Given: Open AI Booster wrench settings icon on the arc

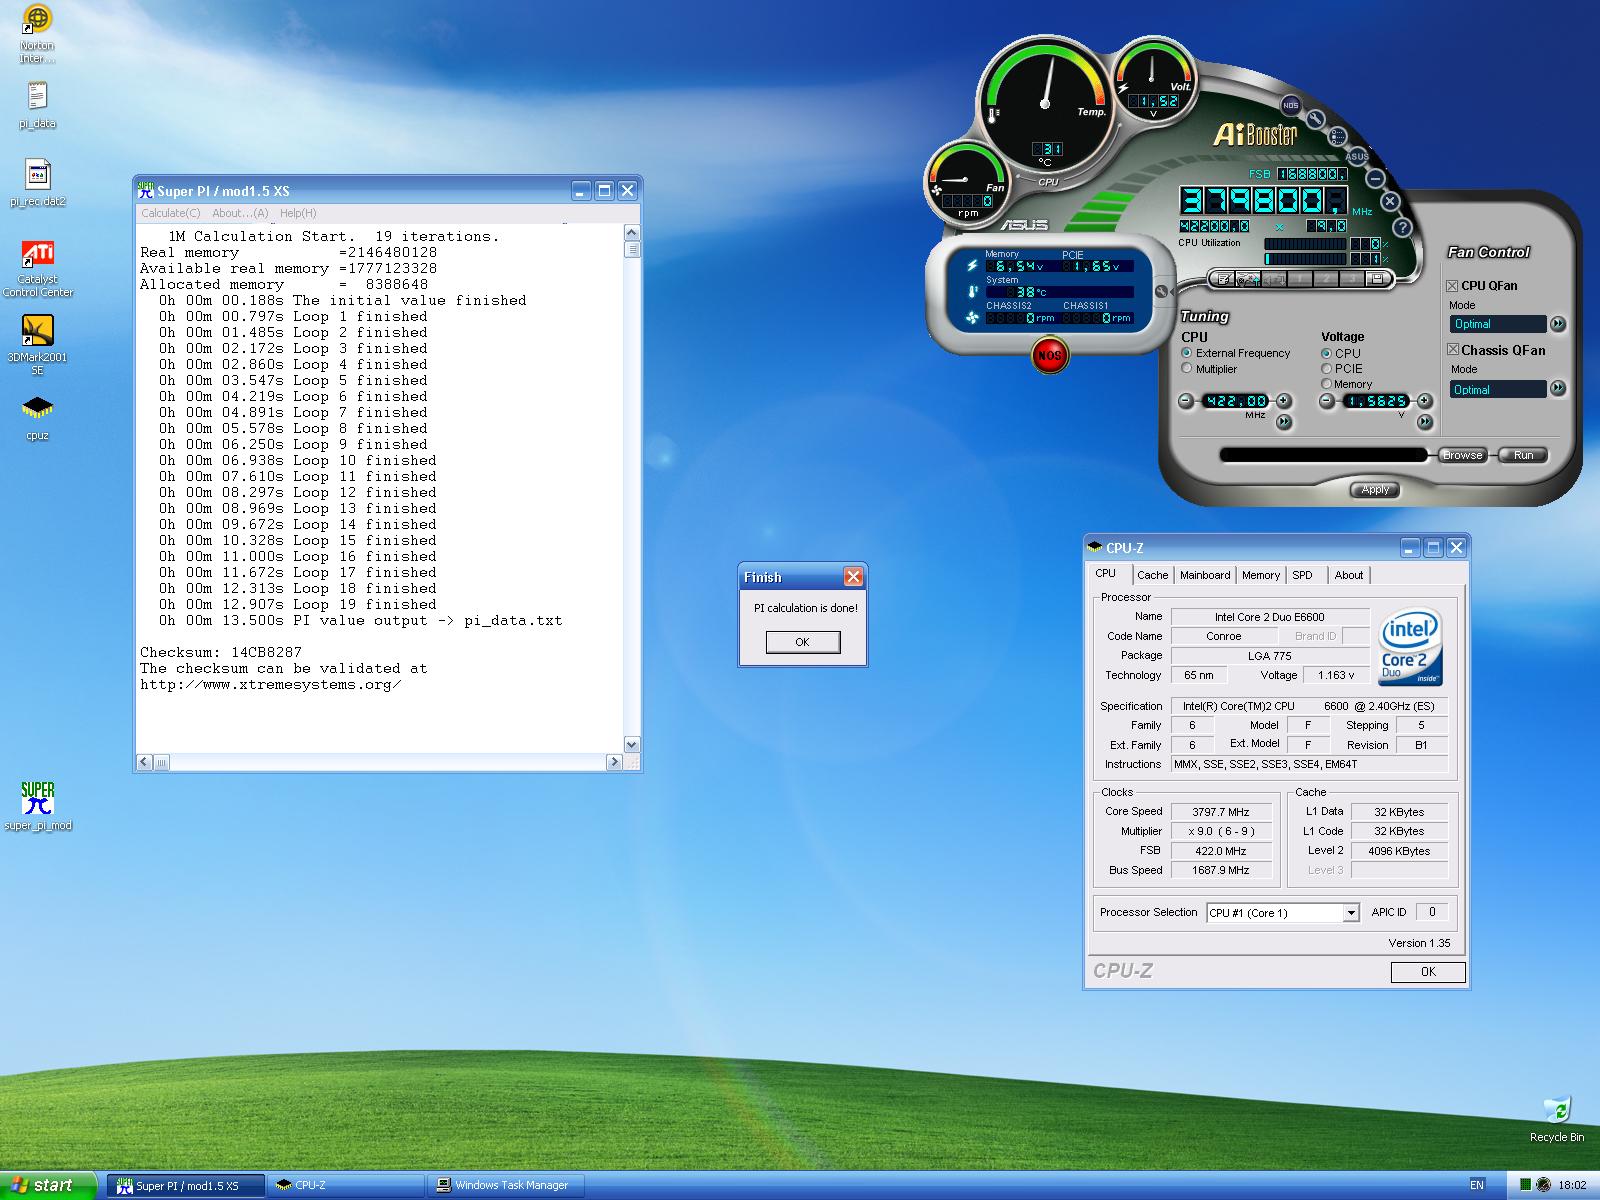Looking at the screenshot, I should (x=1316, y=119).
